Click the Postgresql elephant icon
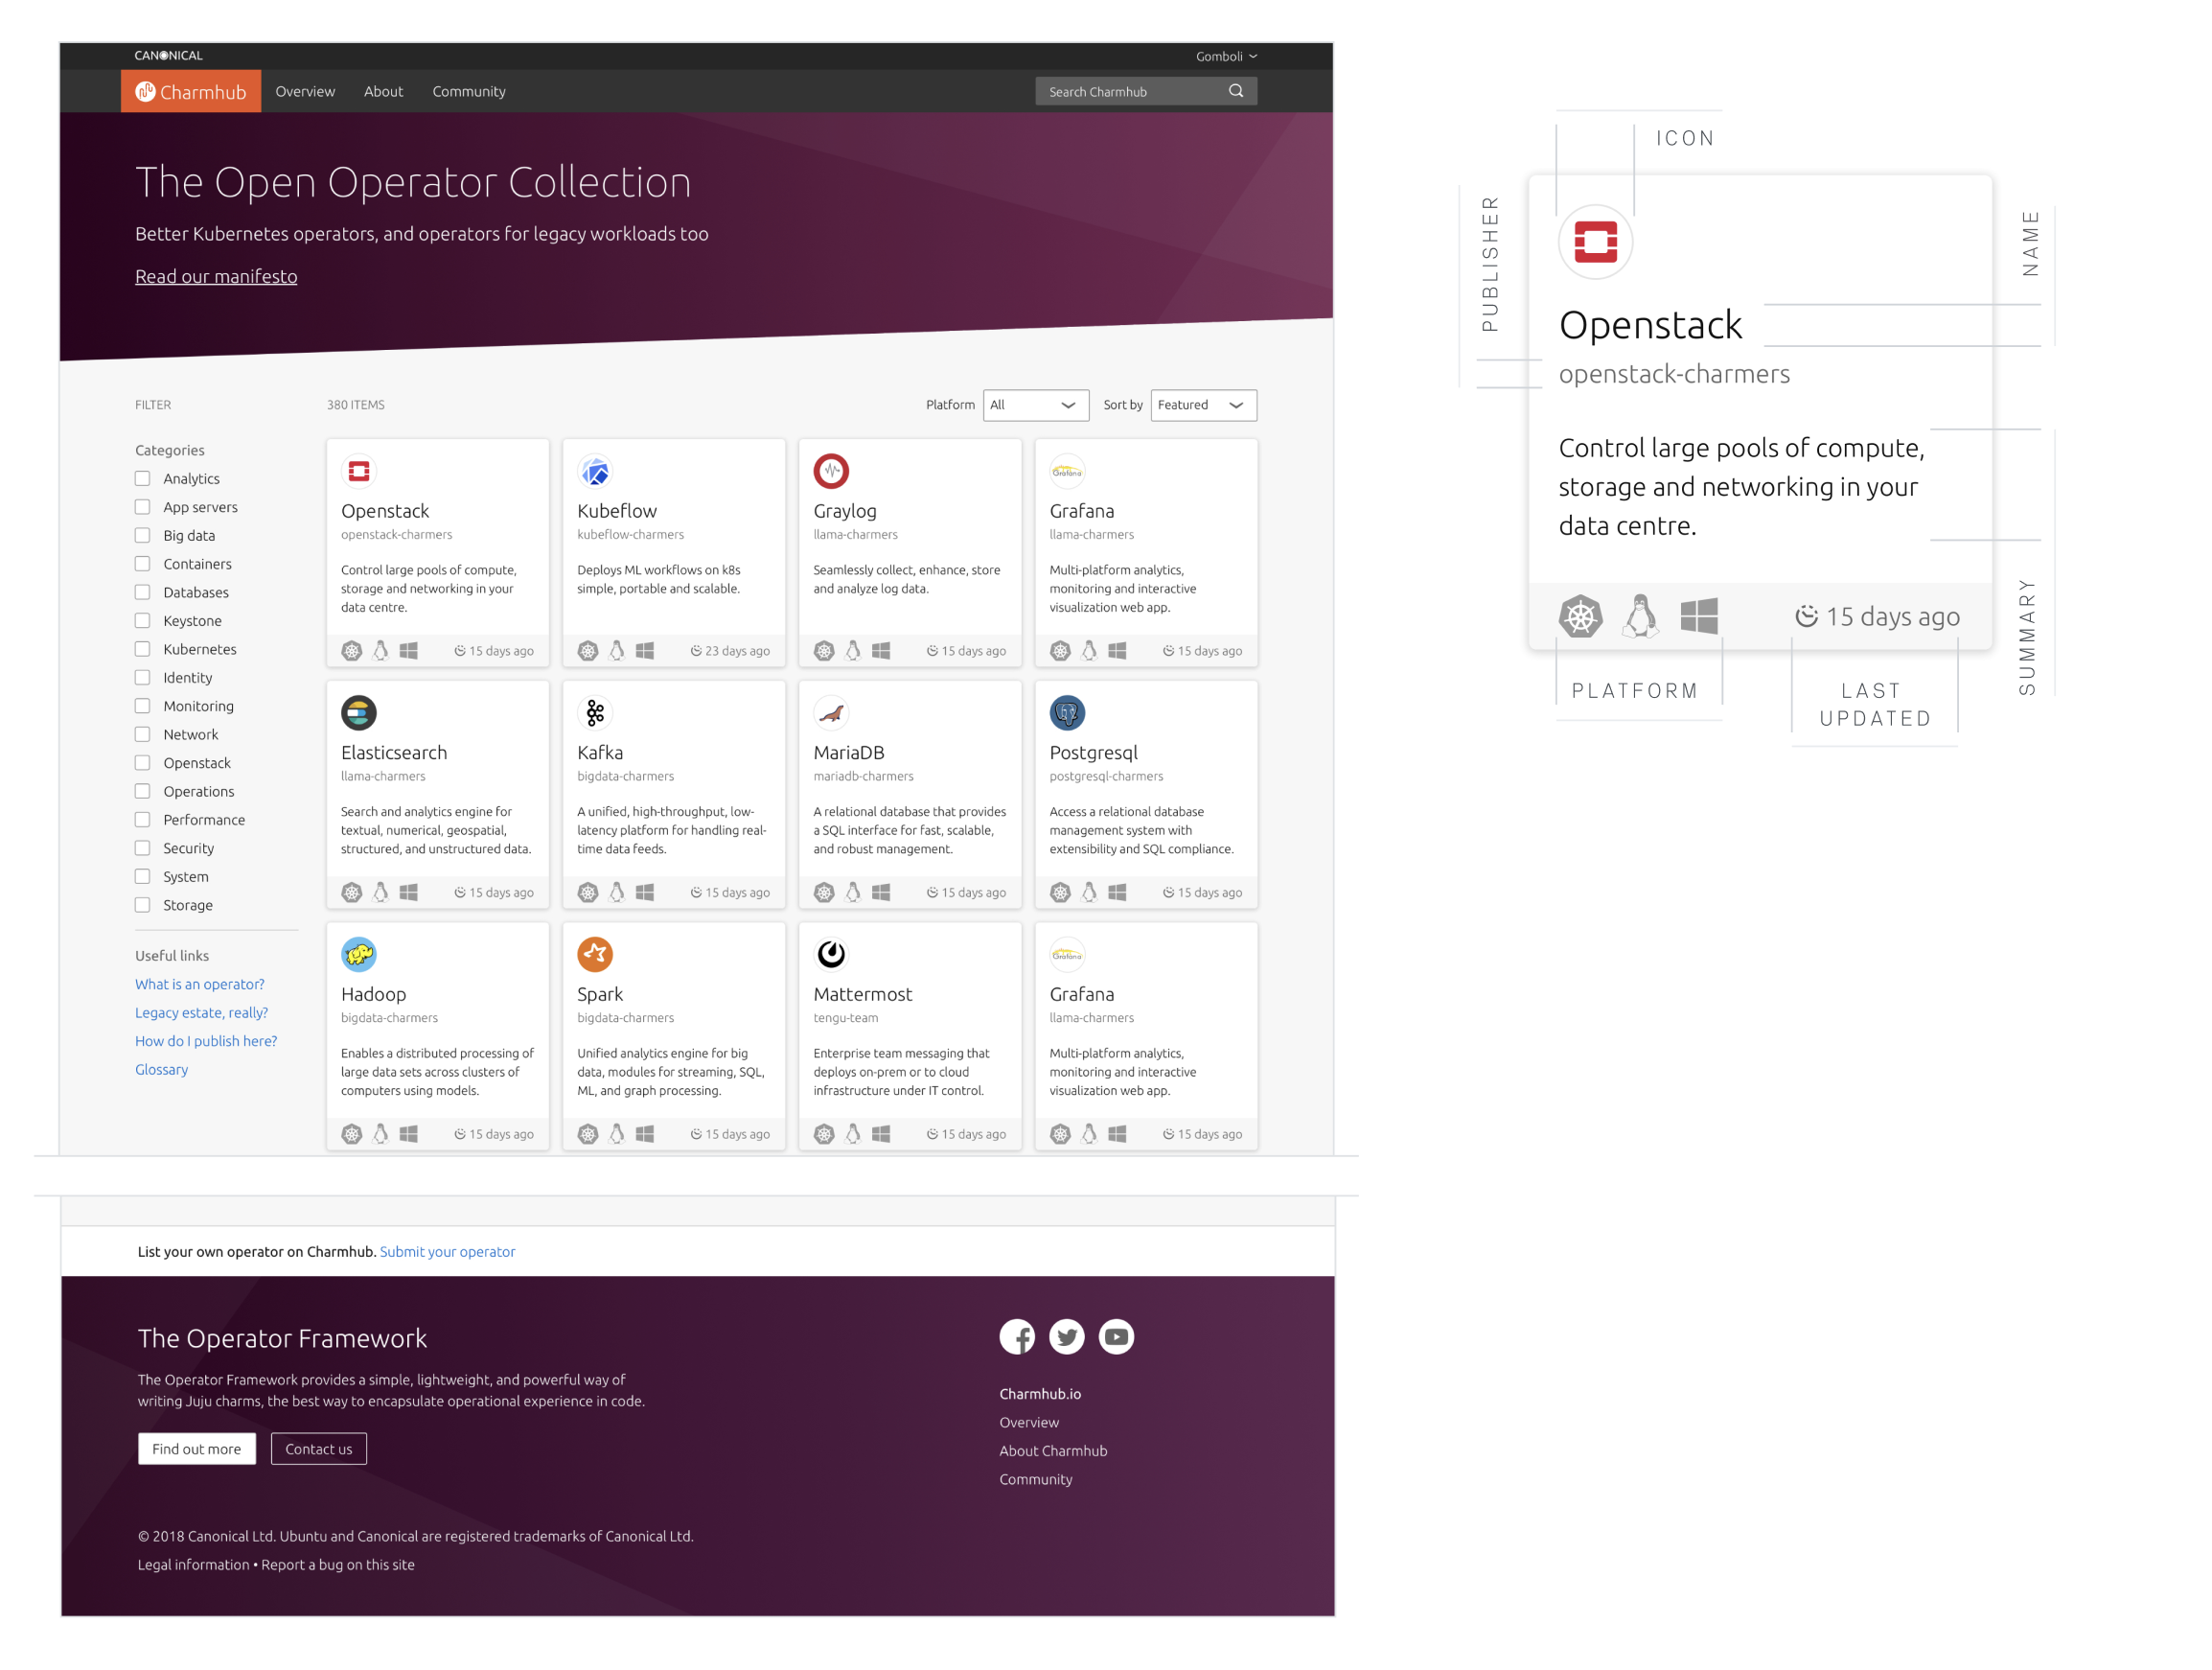The height and width of the screenshot is (1670, 2212). click(x=1067, y=713)
